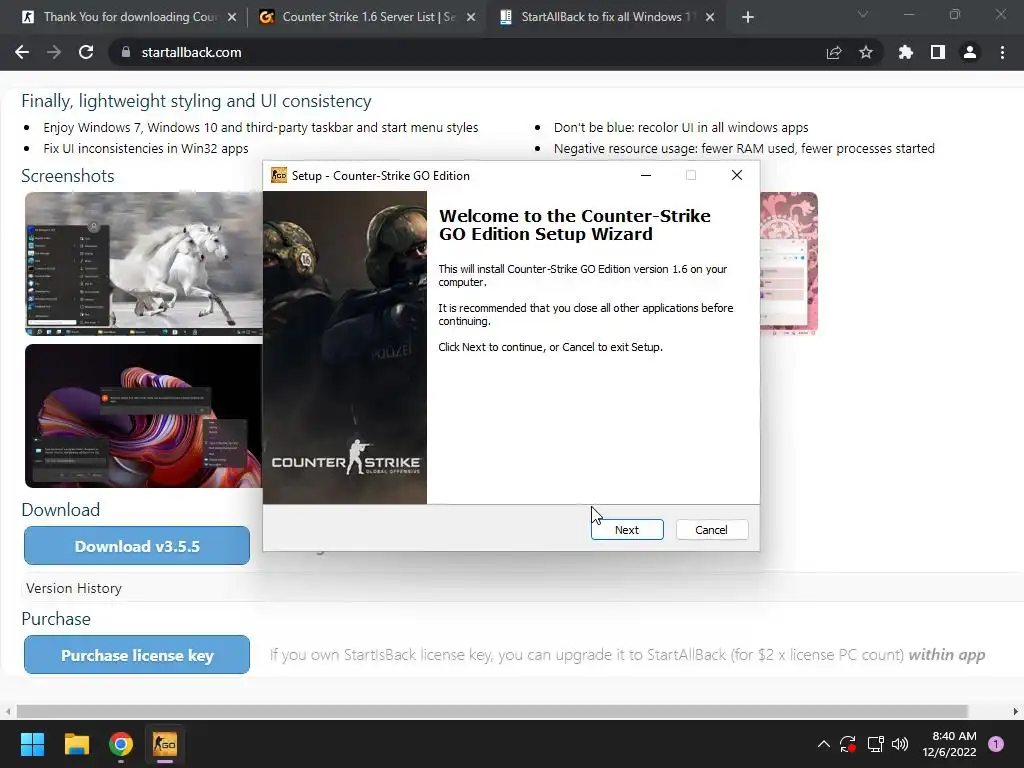This screenshot has height=768, width=1024.
Task: Click the Counter-Strike GO setup taskbar icon
Action: pos(165,744)
